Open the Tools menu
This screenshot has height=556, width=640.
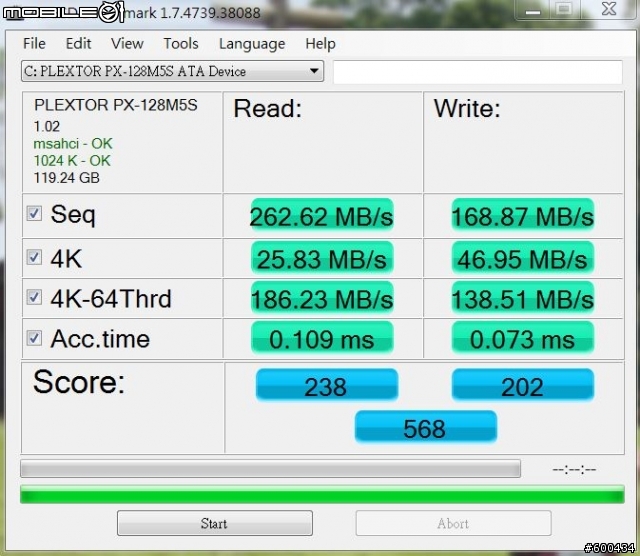pos(181,43)
